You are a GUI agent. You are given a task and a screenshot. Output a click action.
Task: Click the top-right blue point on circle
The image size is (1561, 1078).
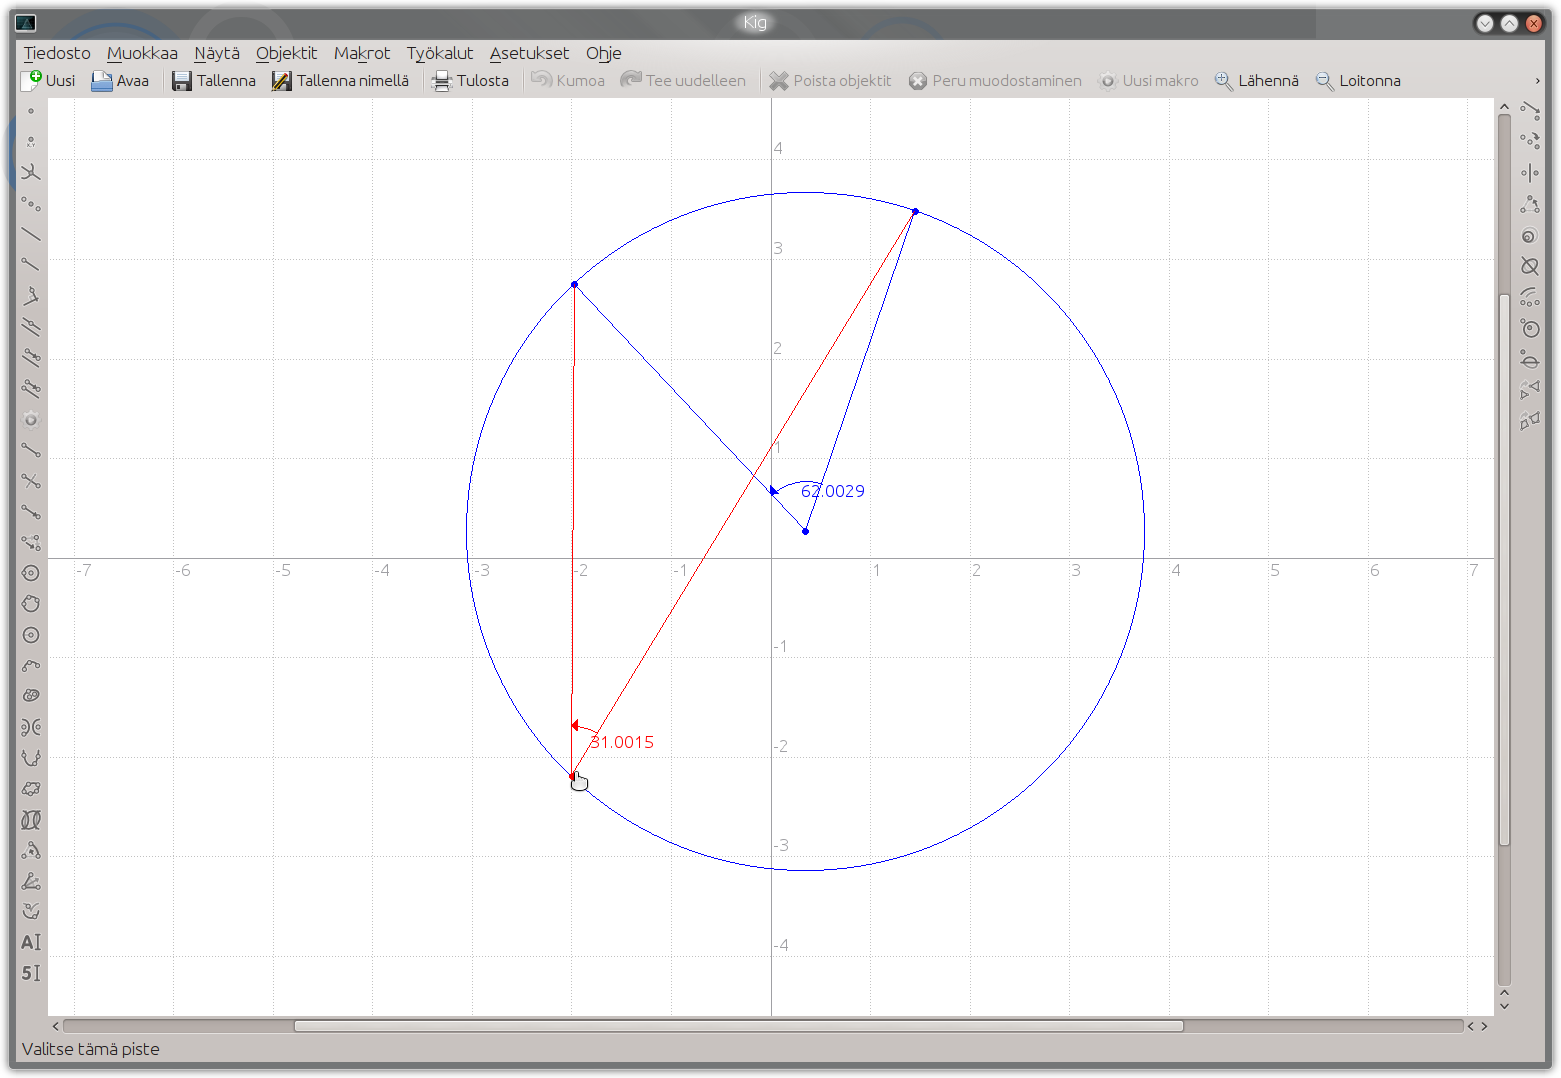pos(915,211)
